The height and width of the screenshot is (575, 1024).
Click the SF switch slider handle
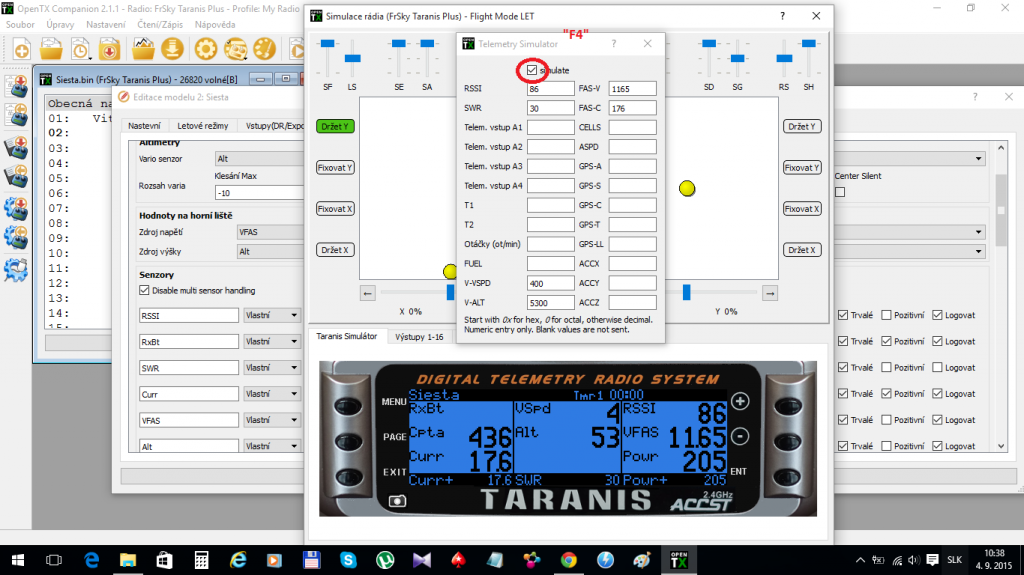(x=328, y=44)
